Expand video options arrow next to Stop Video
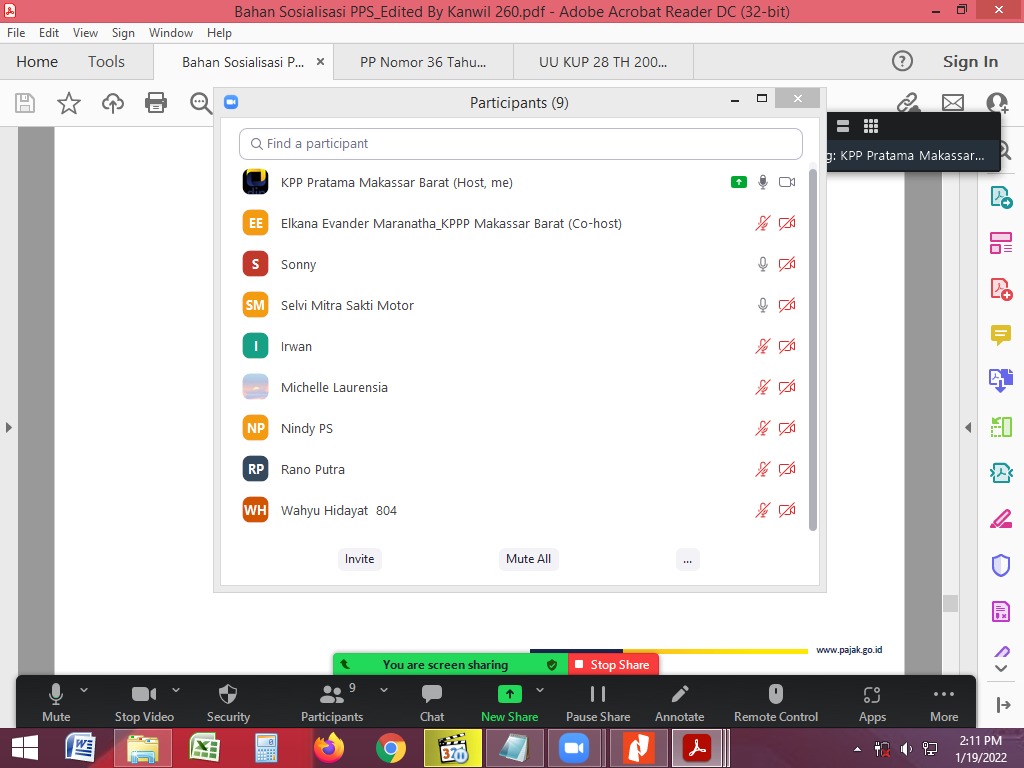Image resolution: width=1024 pixels, height=768 pixels. [x=176, y=690]
